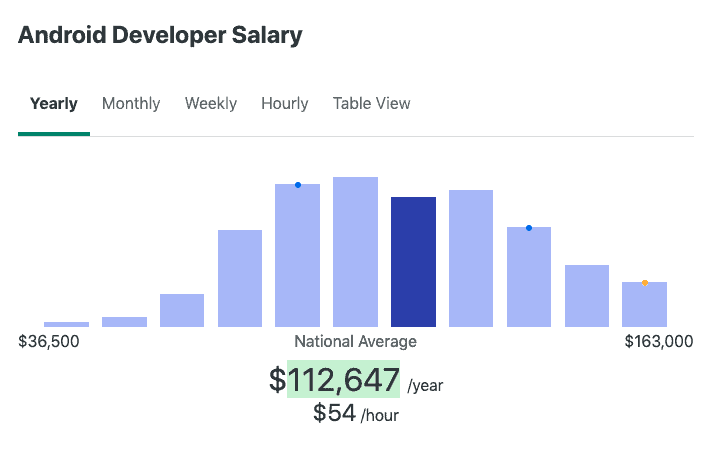The width and height of the screenshot is (715, 457).
Task: Switch to Table View
Action: tap(372, 104)
